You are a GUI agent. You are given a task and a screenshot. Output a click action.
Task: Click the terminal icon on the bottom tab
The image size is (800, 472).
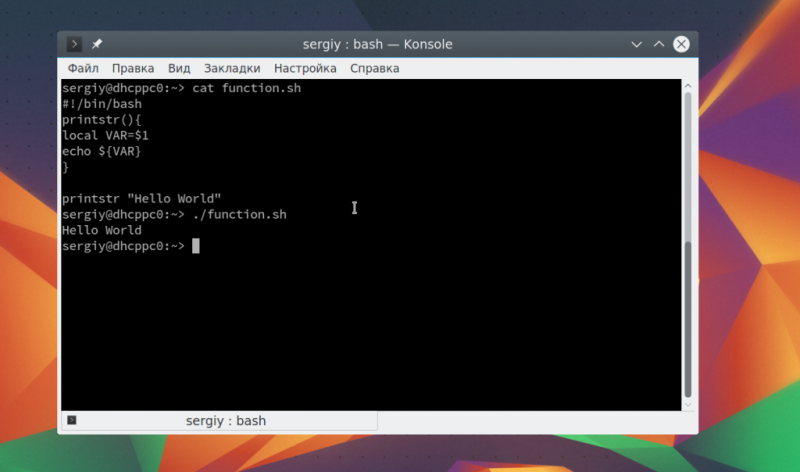[x=72, y=420]
